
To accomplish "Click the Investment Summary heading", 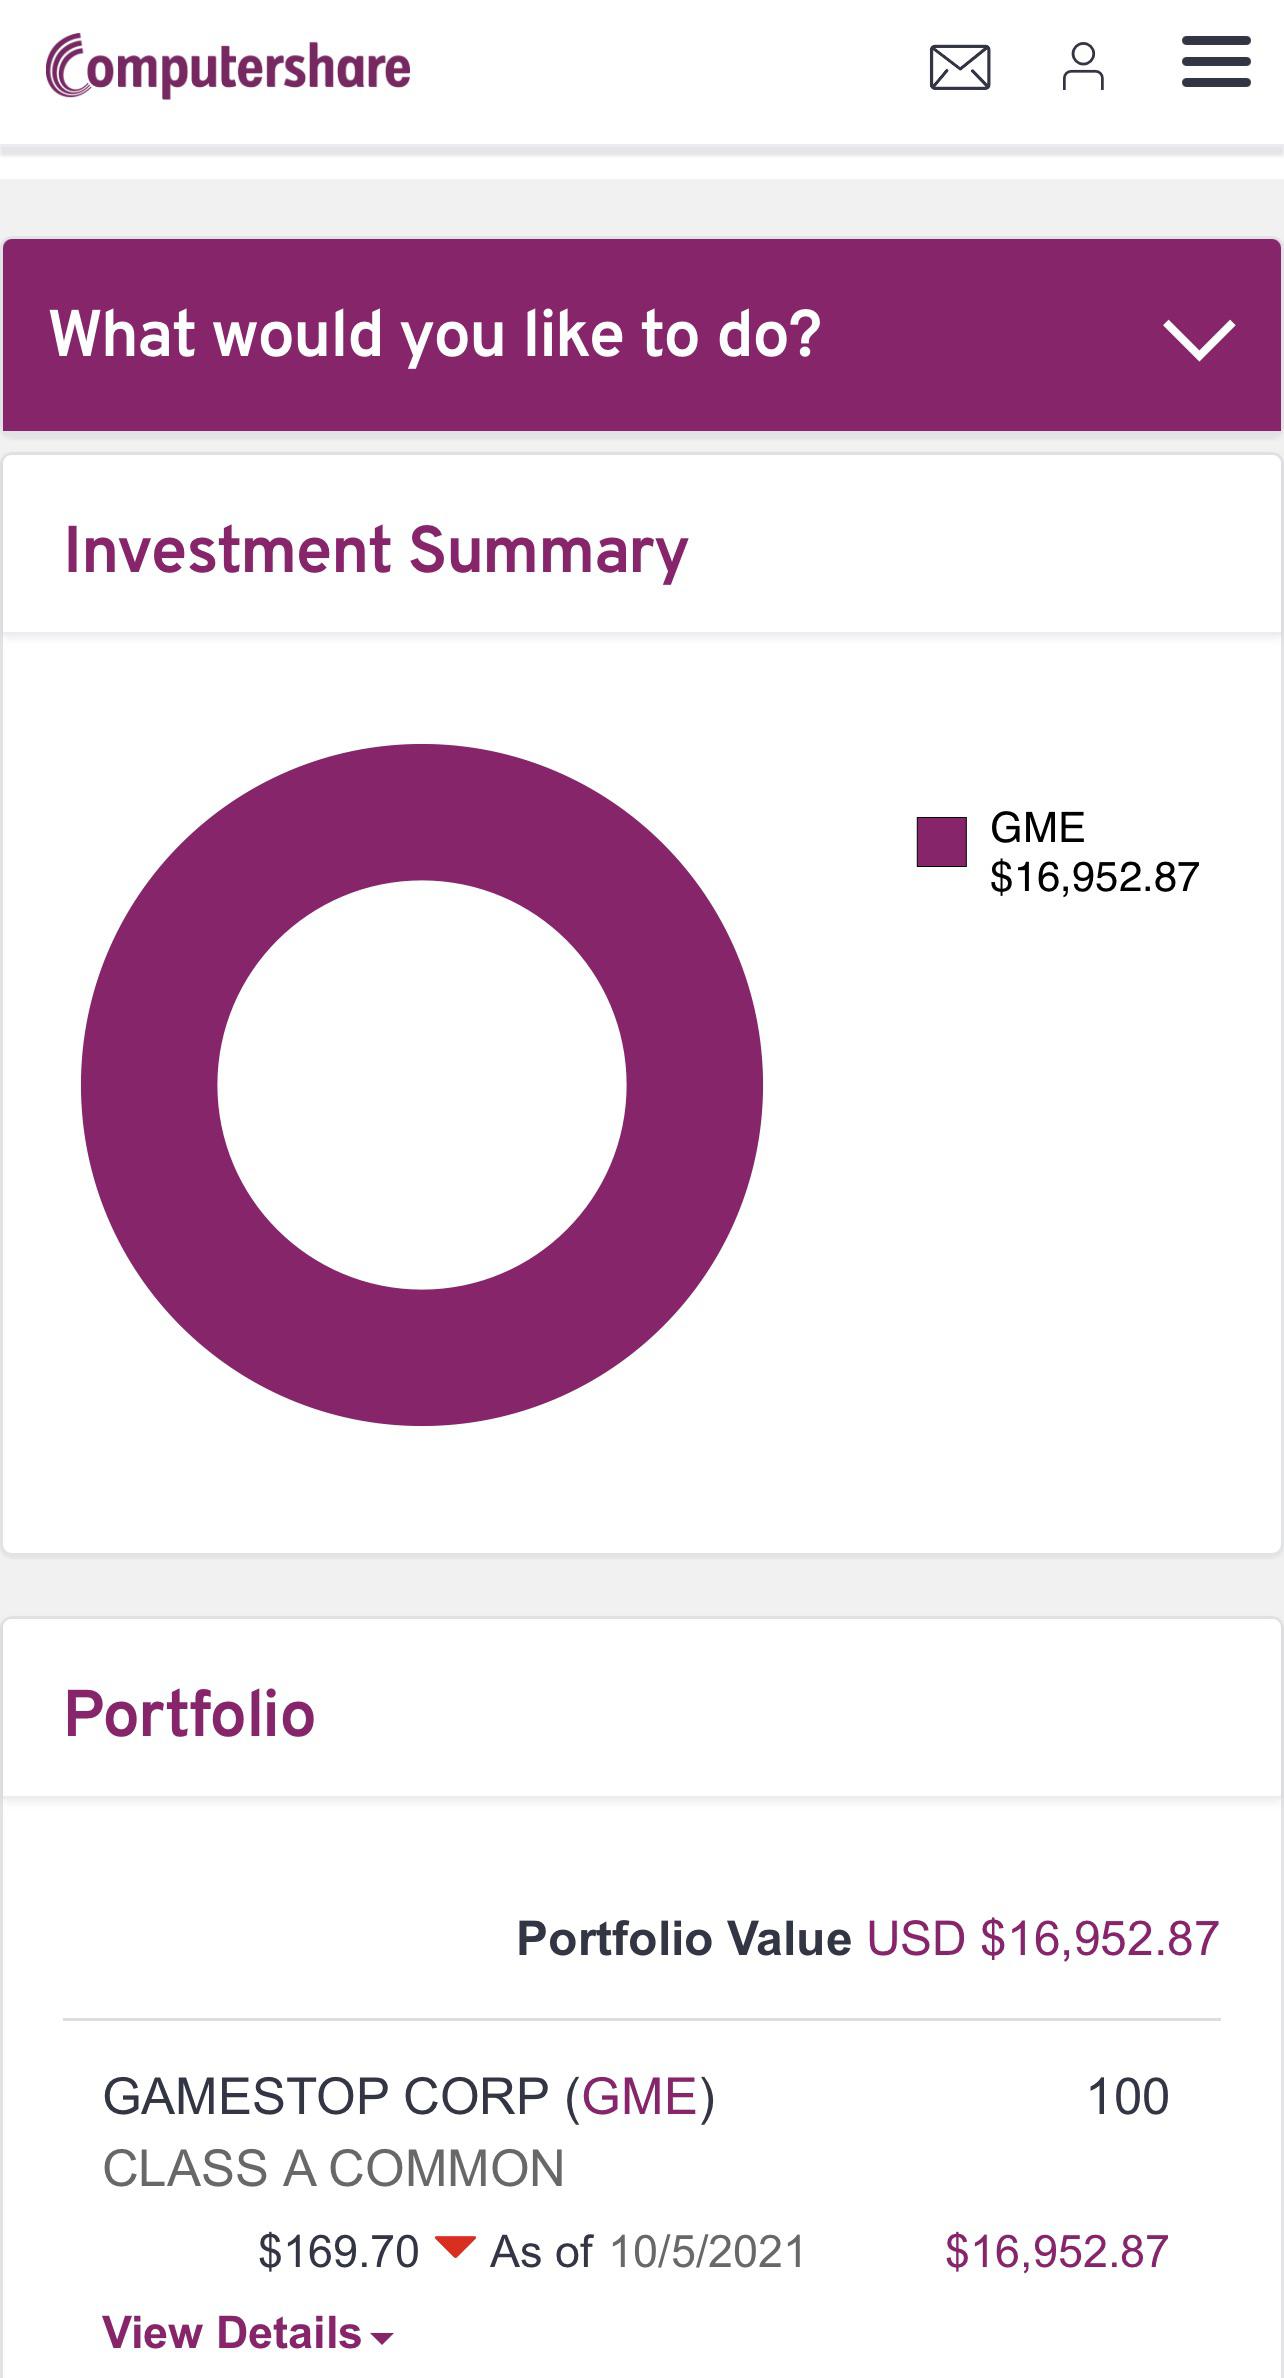I will pos(376,550).
